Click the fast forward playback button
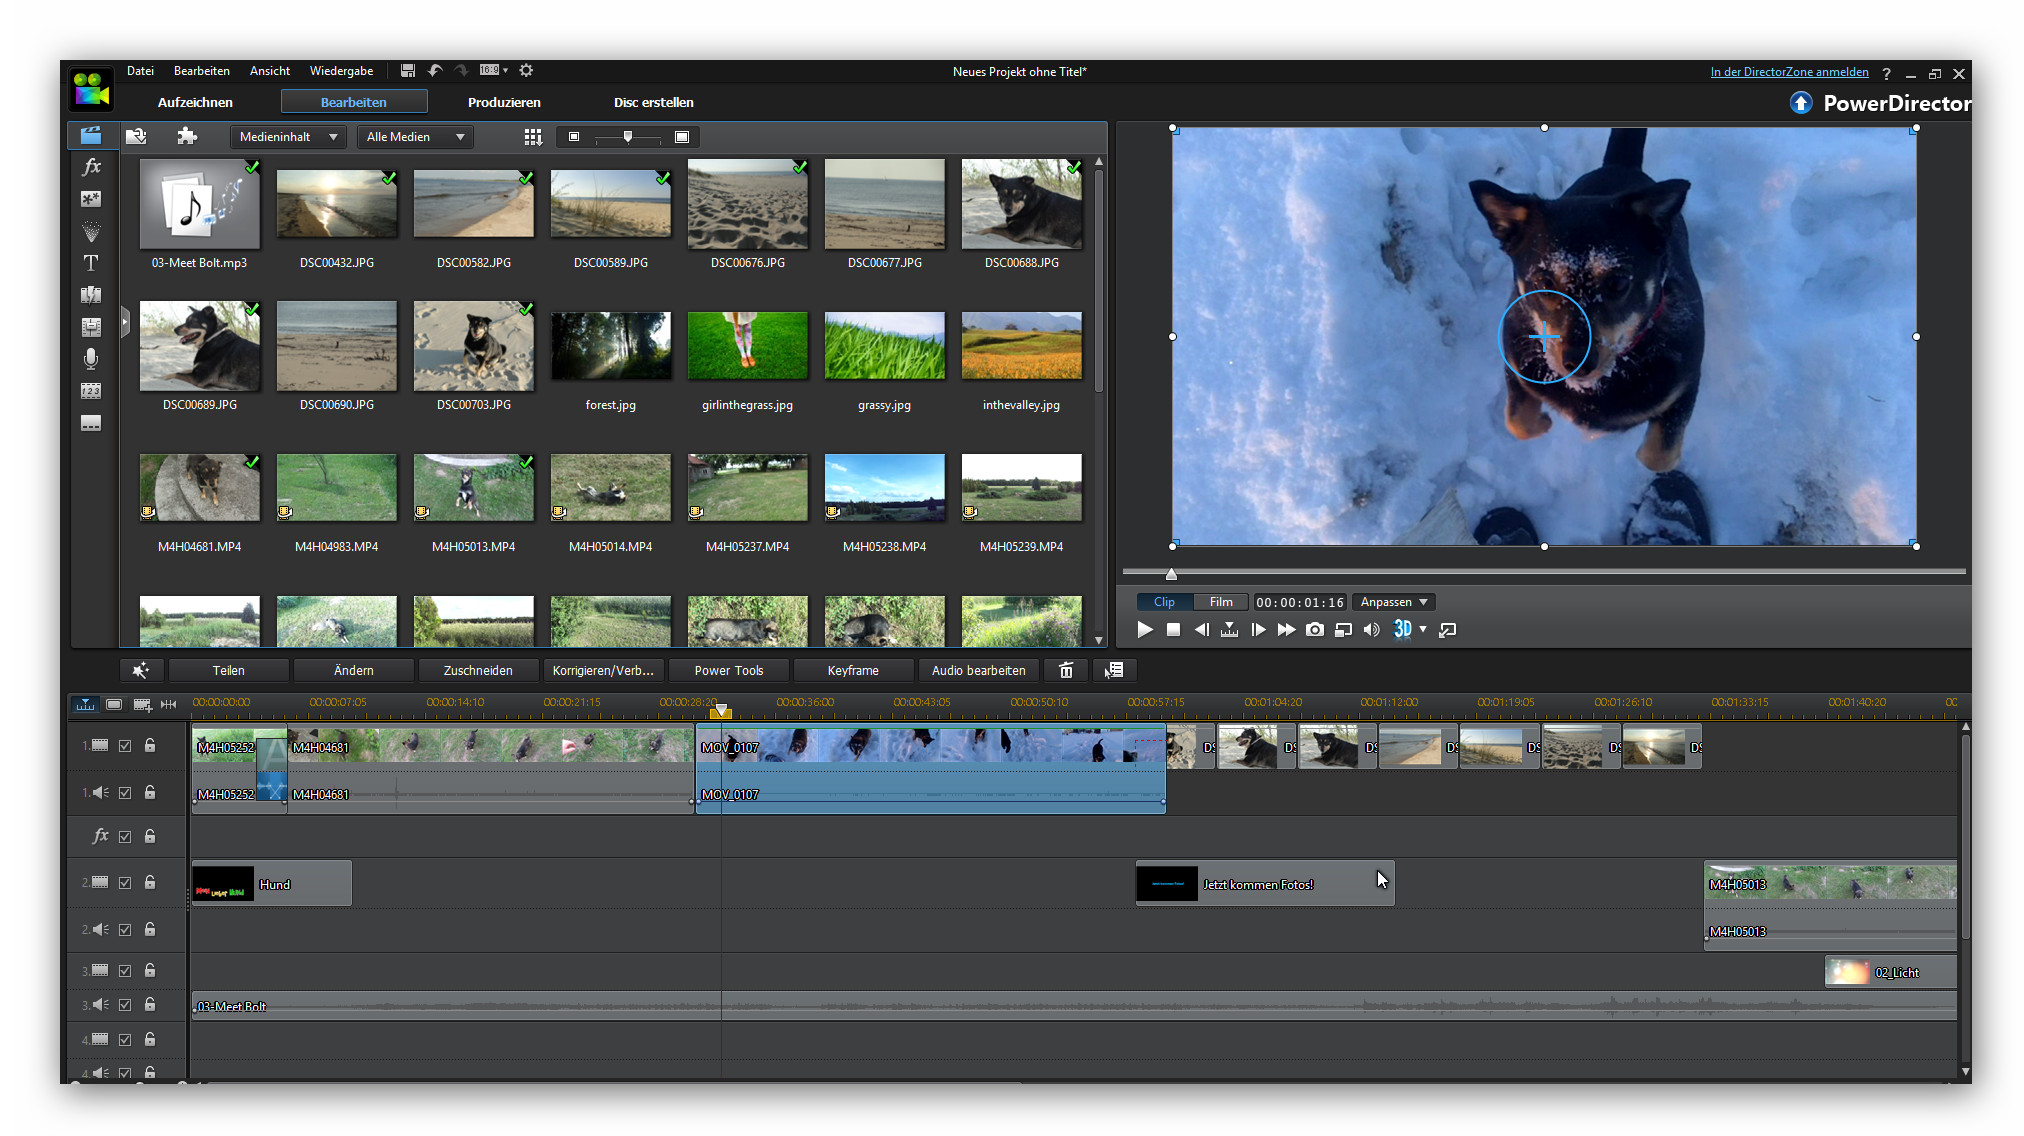The height and width of the screenshot is (1136, 2024). (x=1286, y=630)
